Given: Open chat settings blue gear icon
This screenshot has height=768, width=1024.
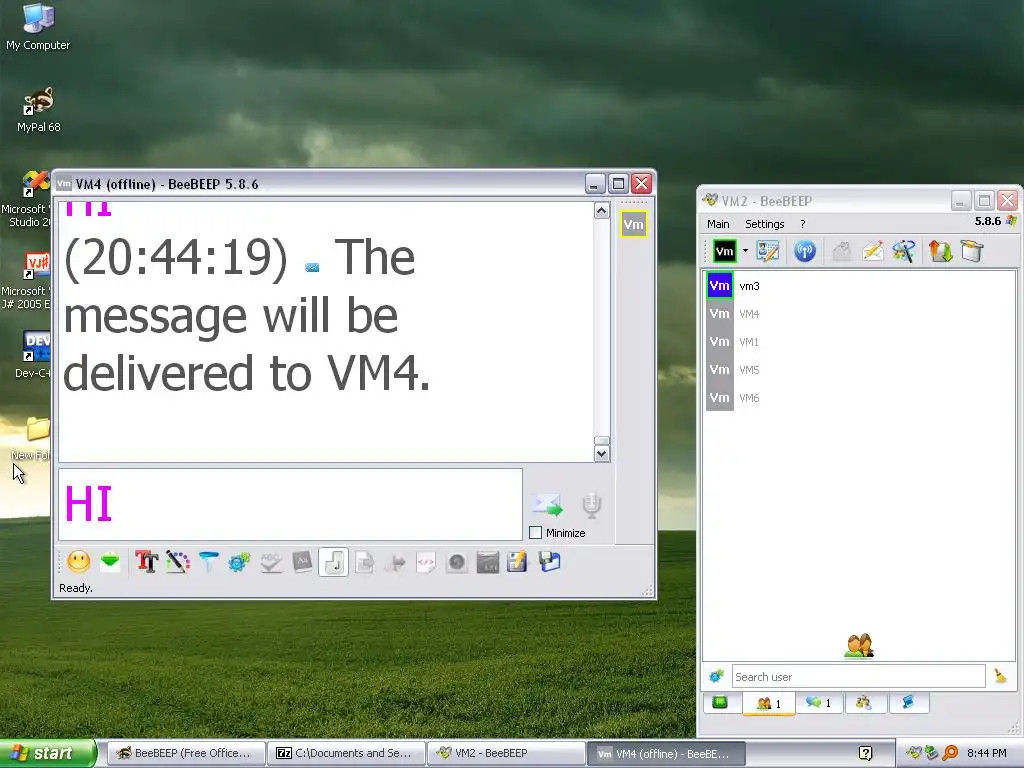Looking at the screenshot, I should pos(239,562).
